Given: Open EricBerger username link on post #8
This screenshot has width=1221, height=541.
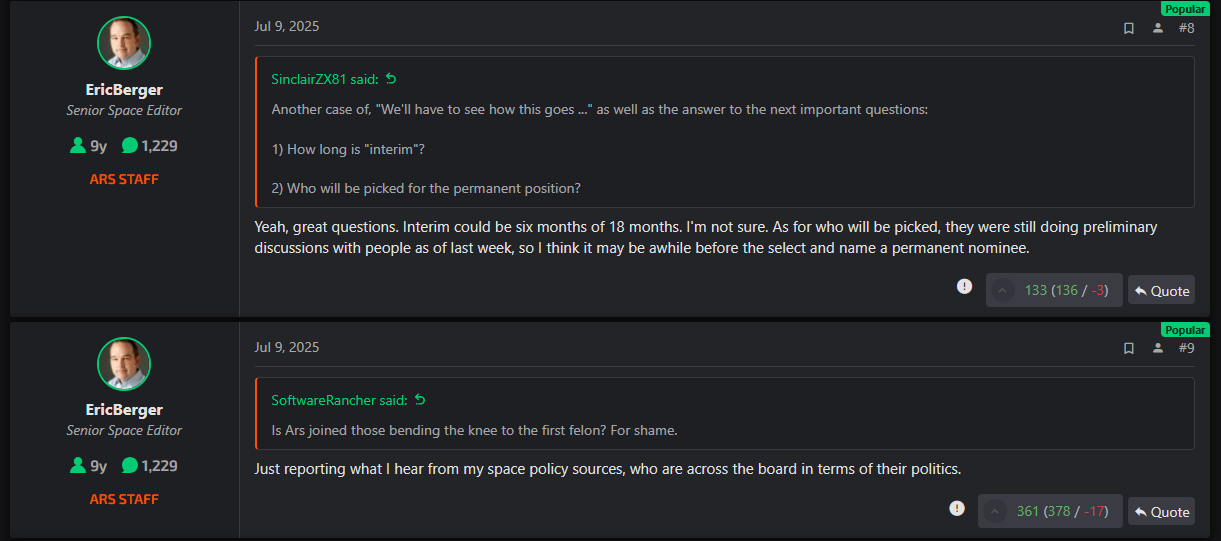Looking at the screenshot, I should [124, 89].
